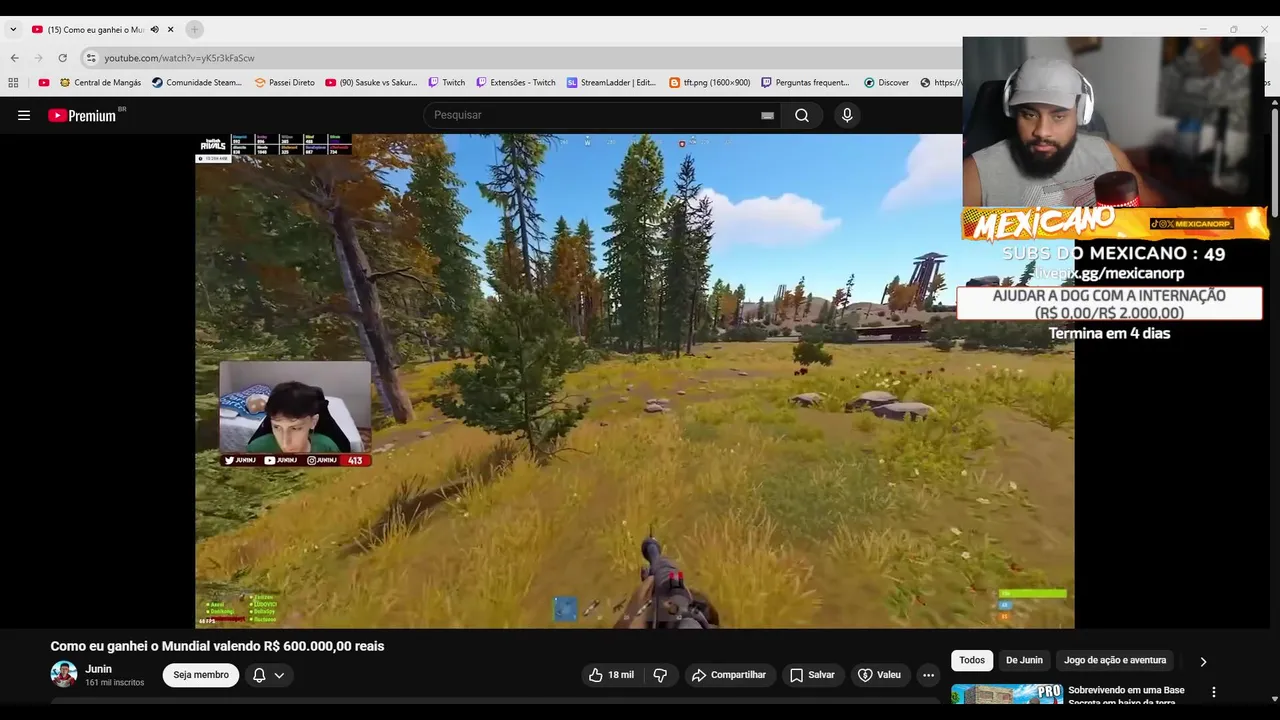Open the Discover bookmark

(886, 83)
